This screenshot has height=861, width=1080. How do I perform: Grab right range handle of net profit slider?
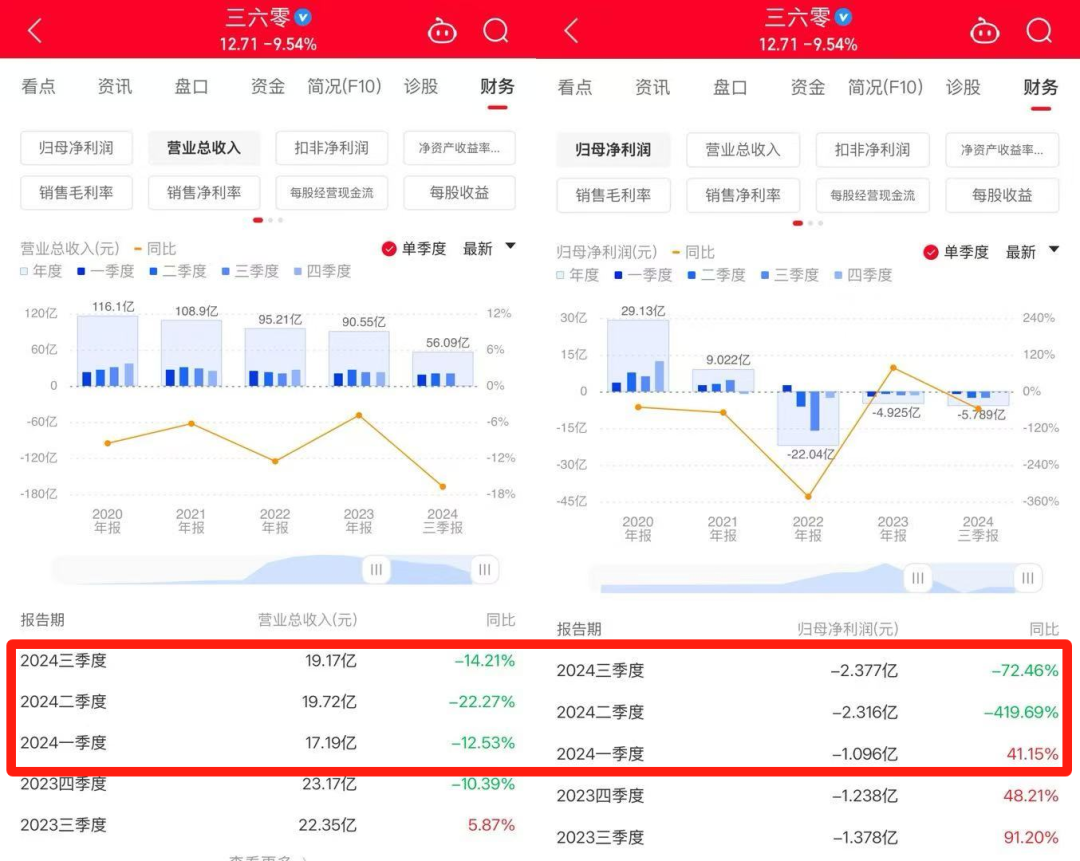tap(1028, 579)
